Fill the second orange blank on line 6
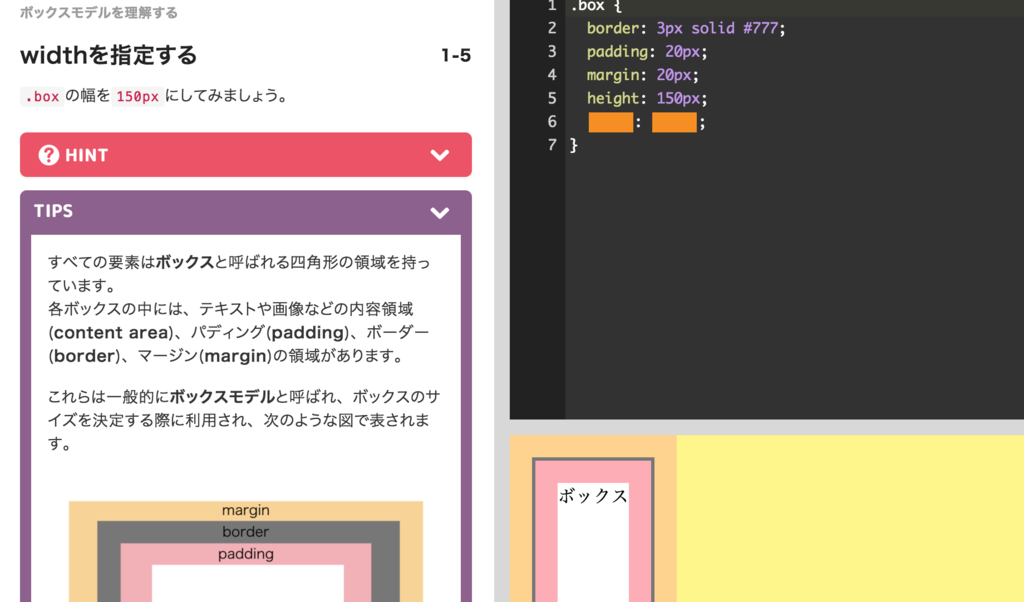The height and width of the screenshot is (602, 1024). (674, 122)
